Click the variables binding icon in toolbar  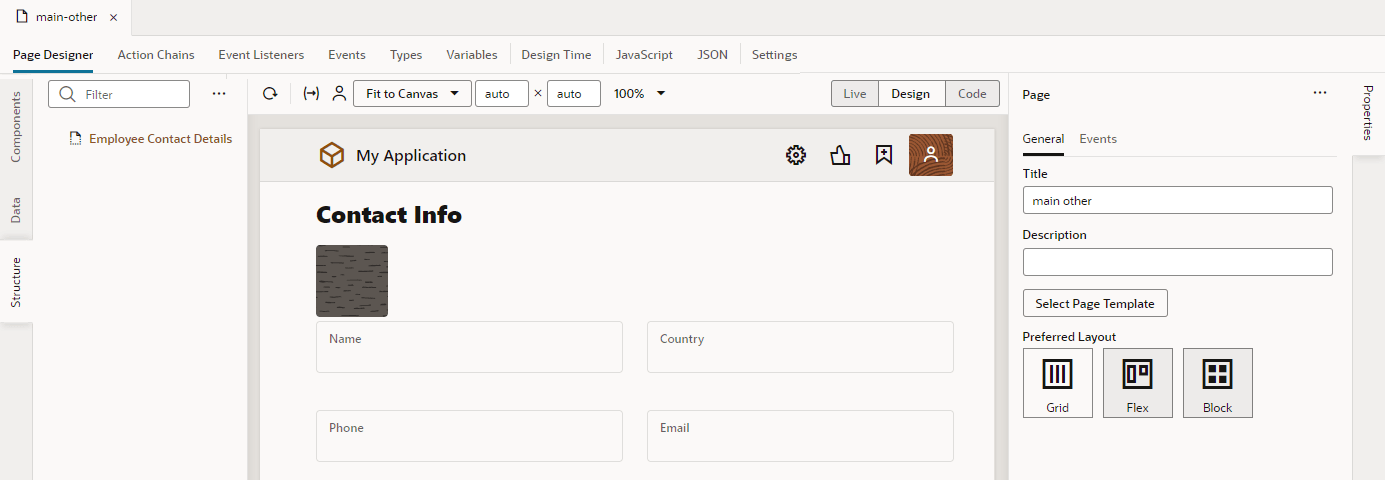(x=311, y=94)
